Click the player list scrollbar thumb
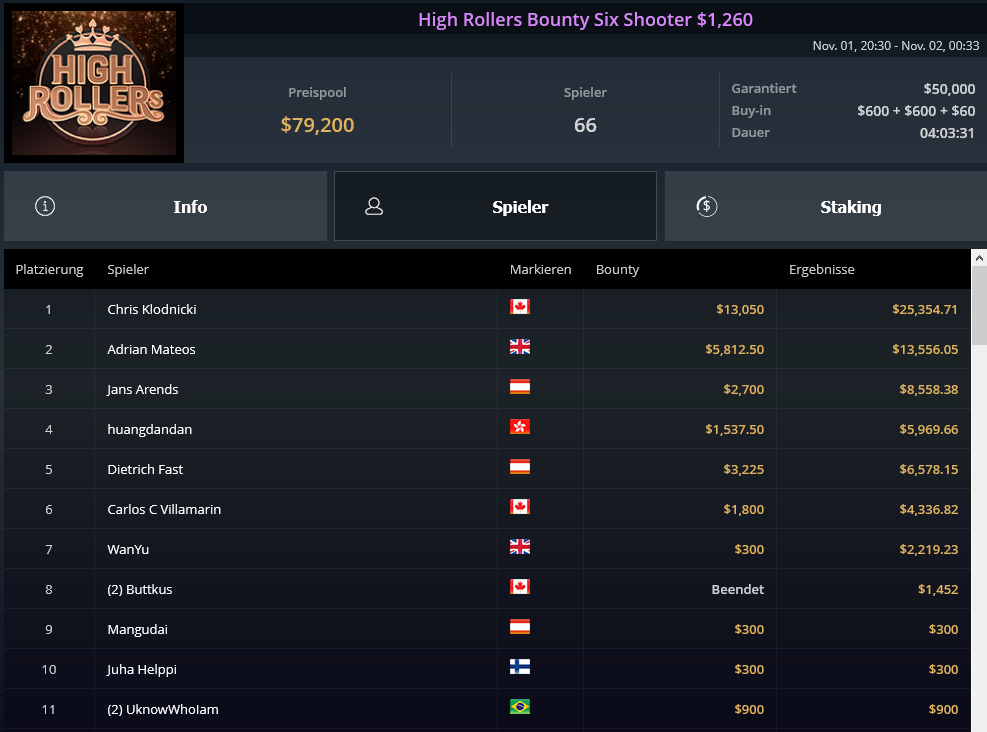This screenshot has width=987, height=732. 979,305
